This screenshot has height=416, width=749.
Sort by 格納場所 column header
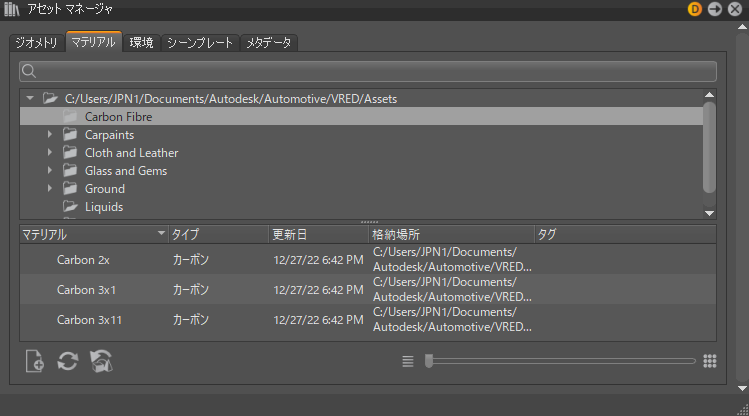point(451,235)
